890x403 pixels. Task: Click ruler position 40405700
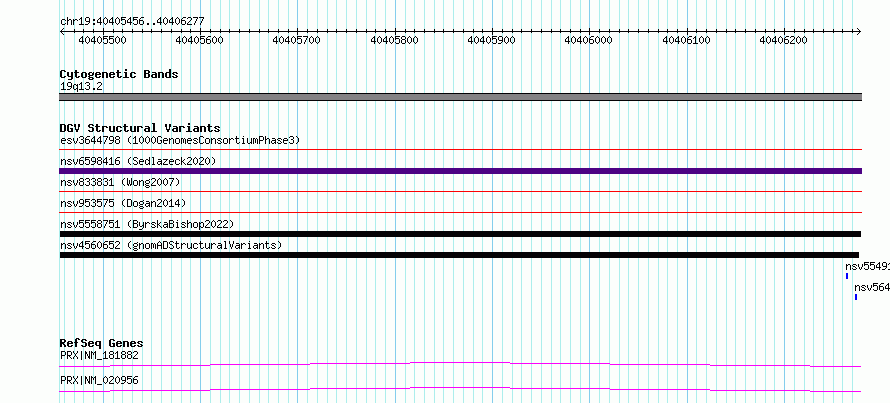(x=297, y=40)
